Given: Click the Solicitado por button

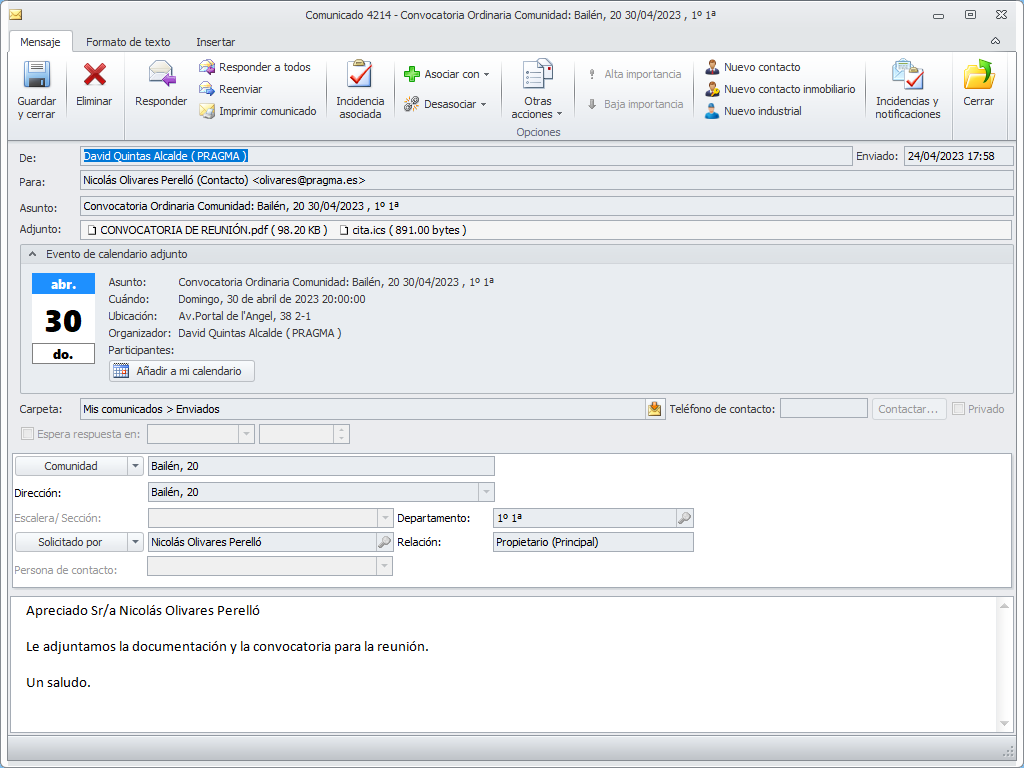Looking at the screenshot, I should point(71,542).
